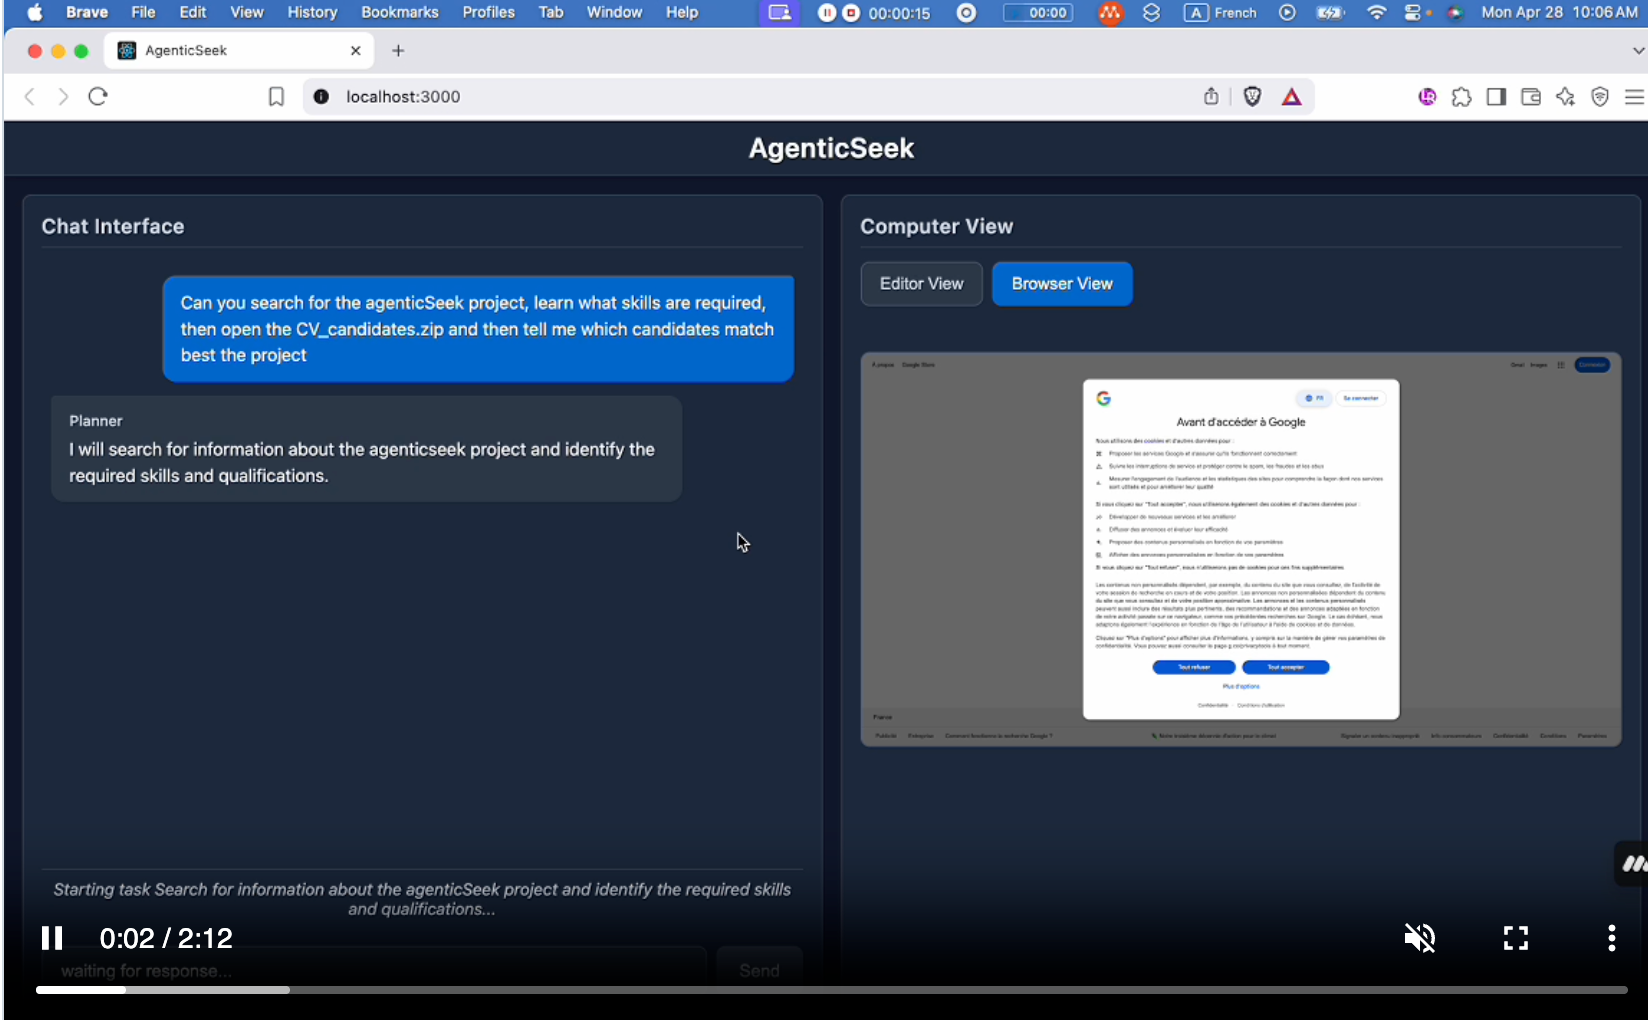This screenshot has height=1020, width=1648.
Task: Open the Edit menu
Action: (x=193, y=12)
